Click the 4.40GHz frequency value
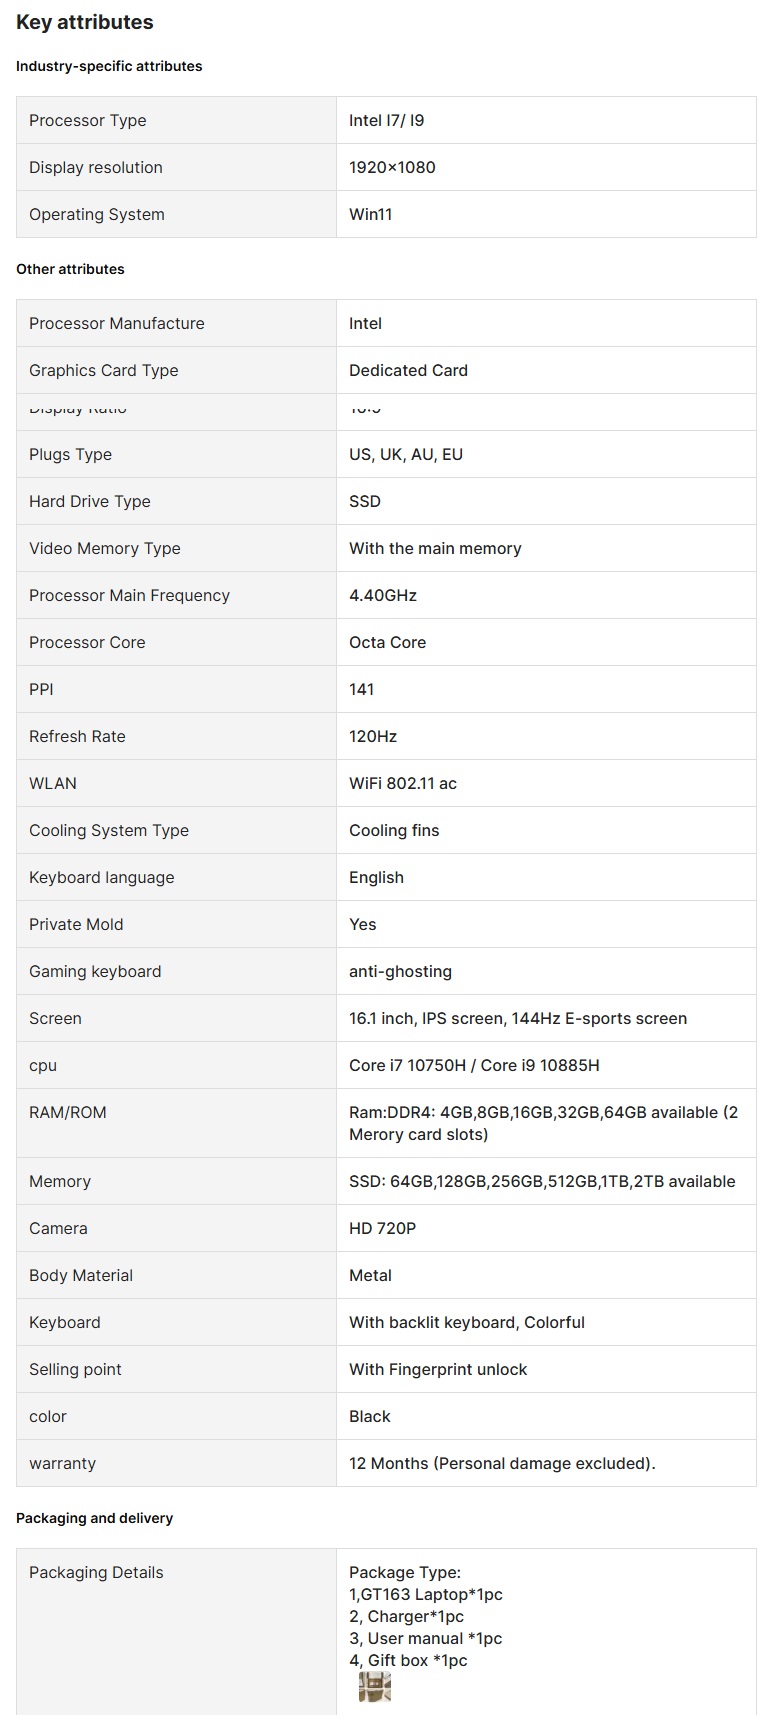 [383, 595]
